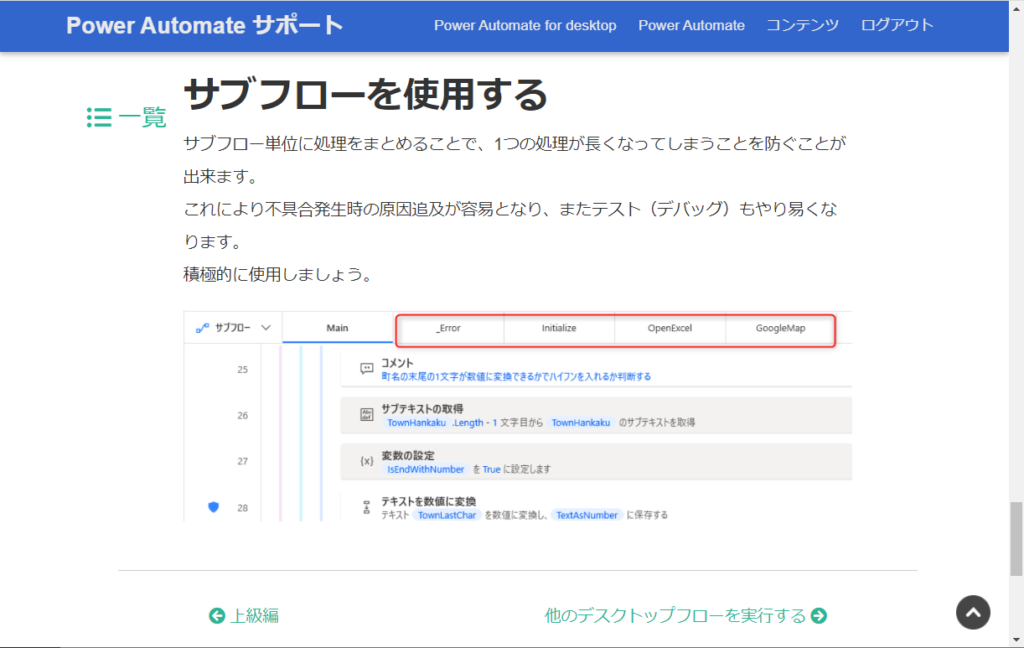Select the テキストを数値に変換 action title
The width and height of the screenshot is (1024, 648).
pyautogui.click(x=428, y=502)
